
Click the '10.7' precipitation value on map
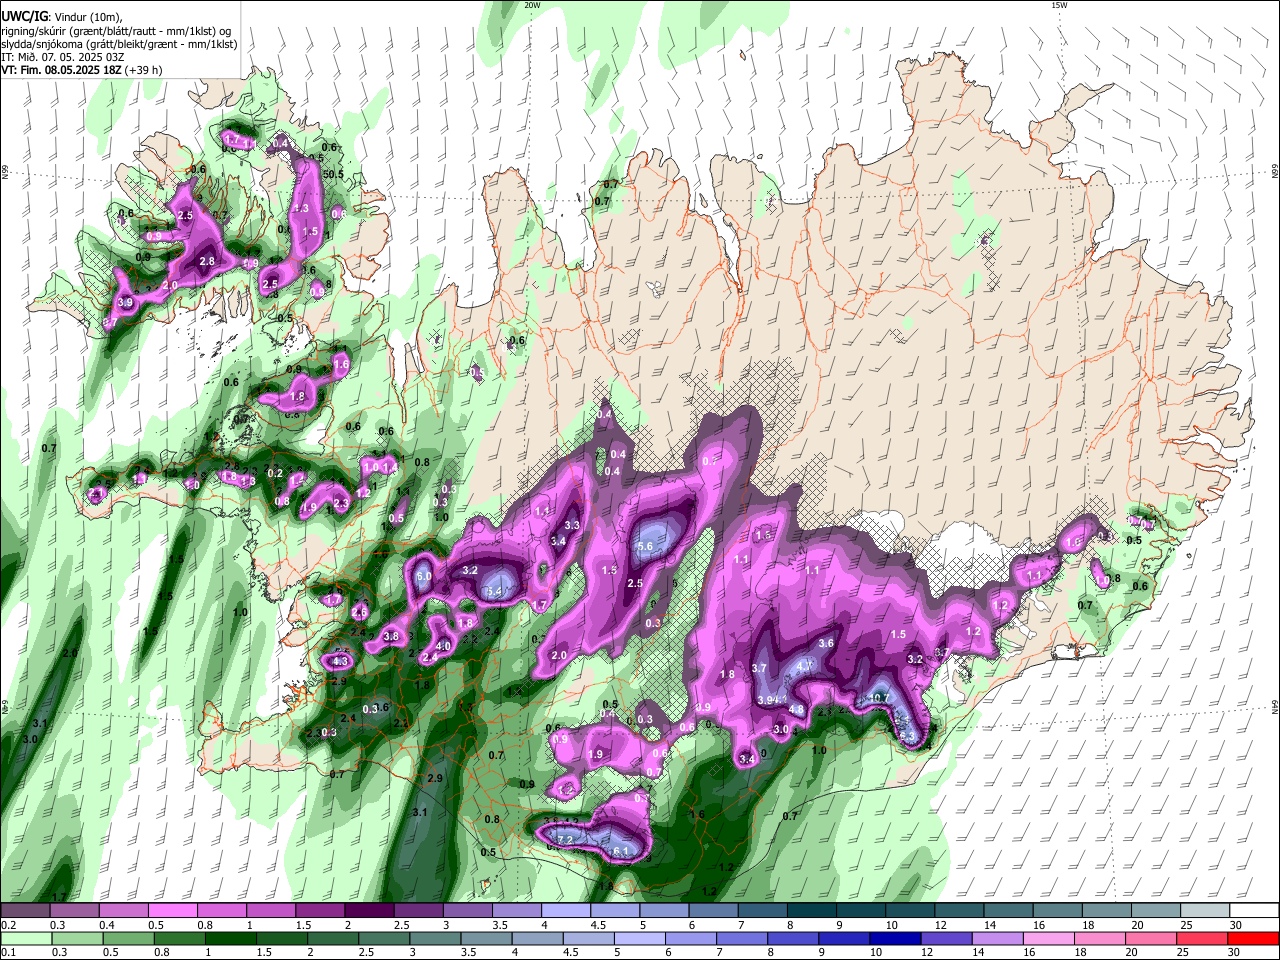(879, 698)
